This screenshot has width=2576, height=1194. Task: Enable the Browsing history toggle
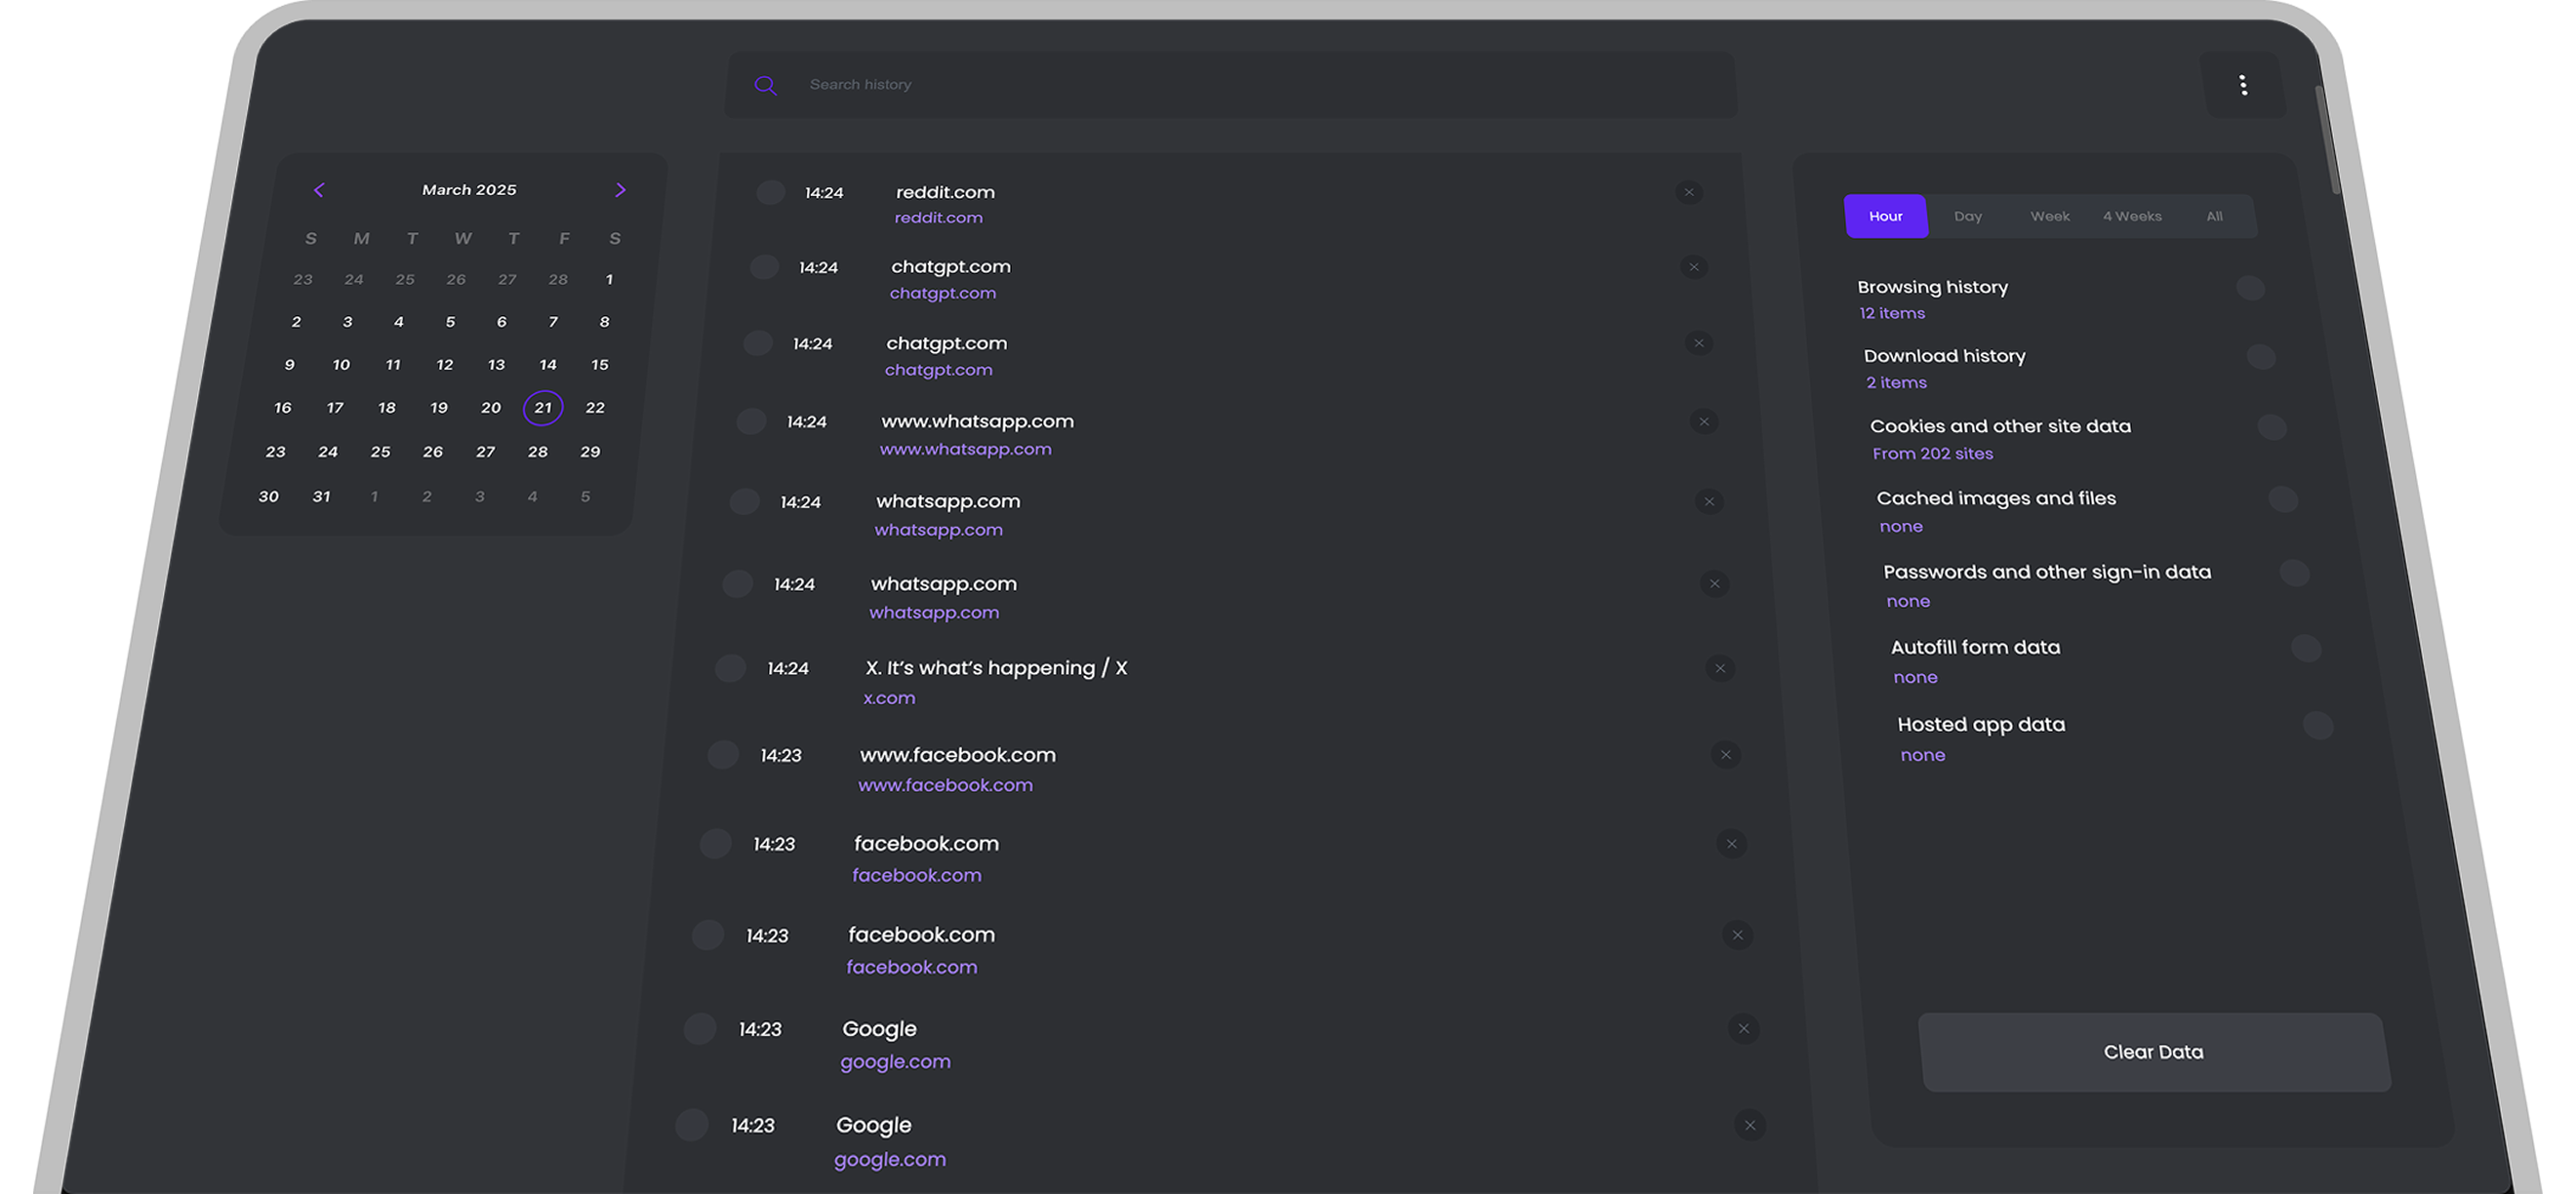click(x=2251, y=288)
